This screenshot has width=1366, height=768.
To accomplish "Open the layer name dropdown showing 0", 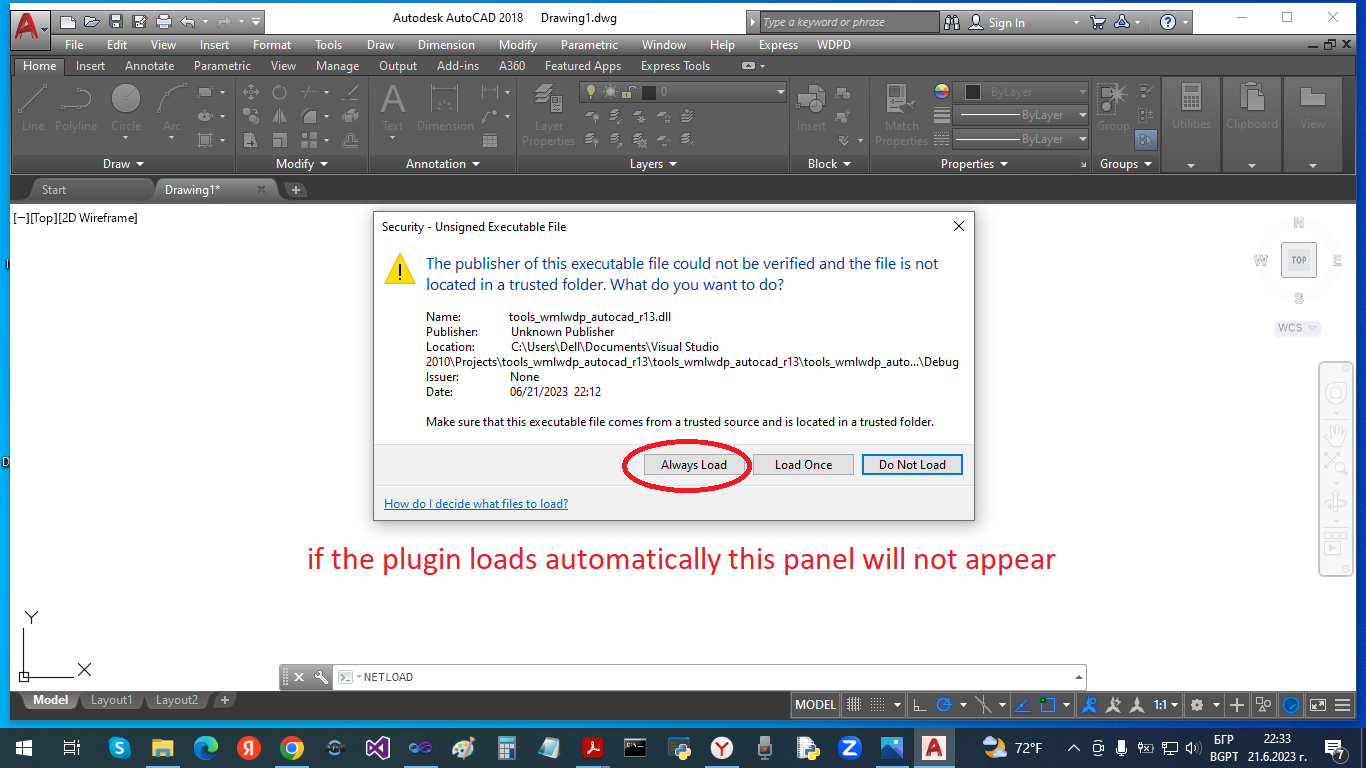I will click(684, 92).
